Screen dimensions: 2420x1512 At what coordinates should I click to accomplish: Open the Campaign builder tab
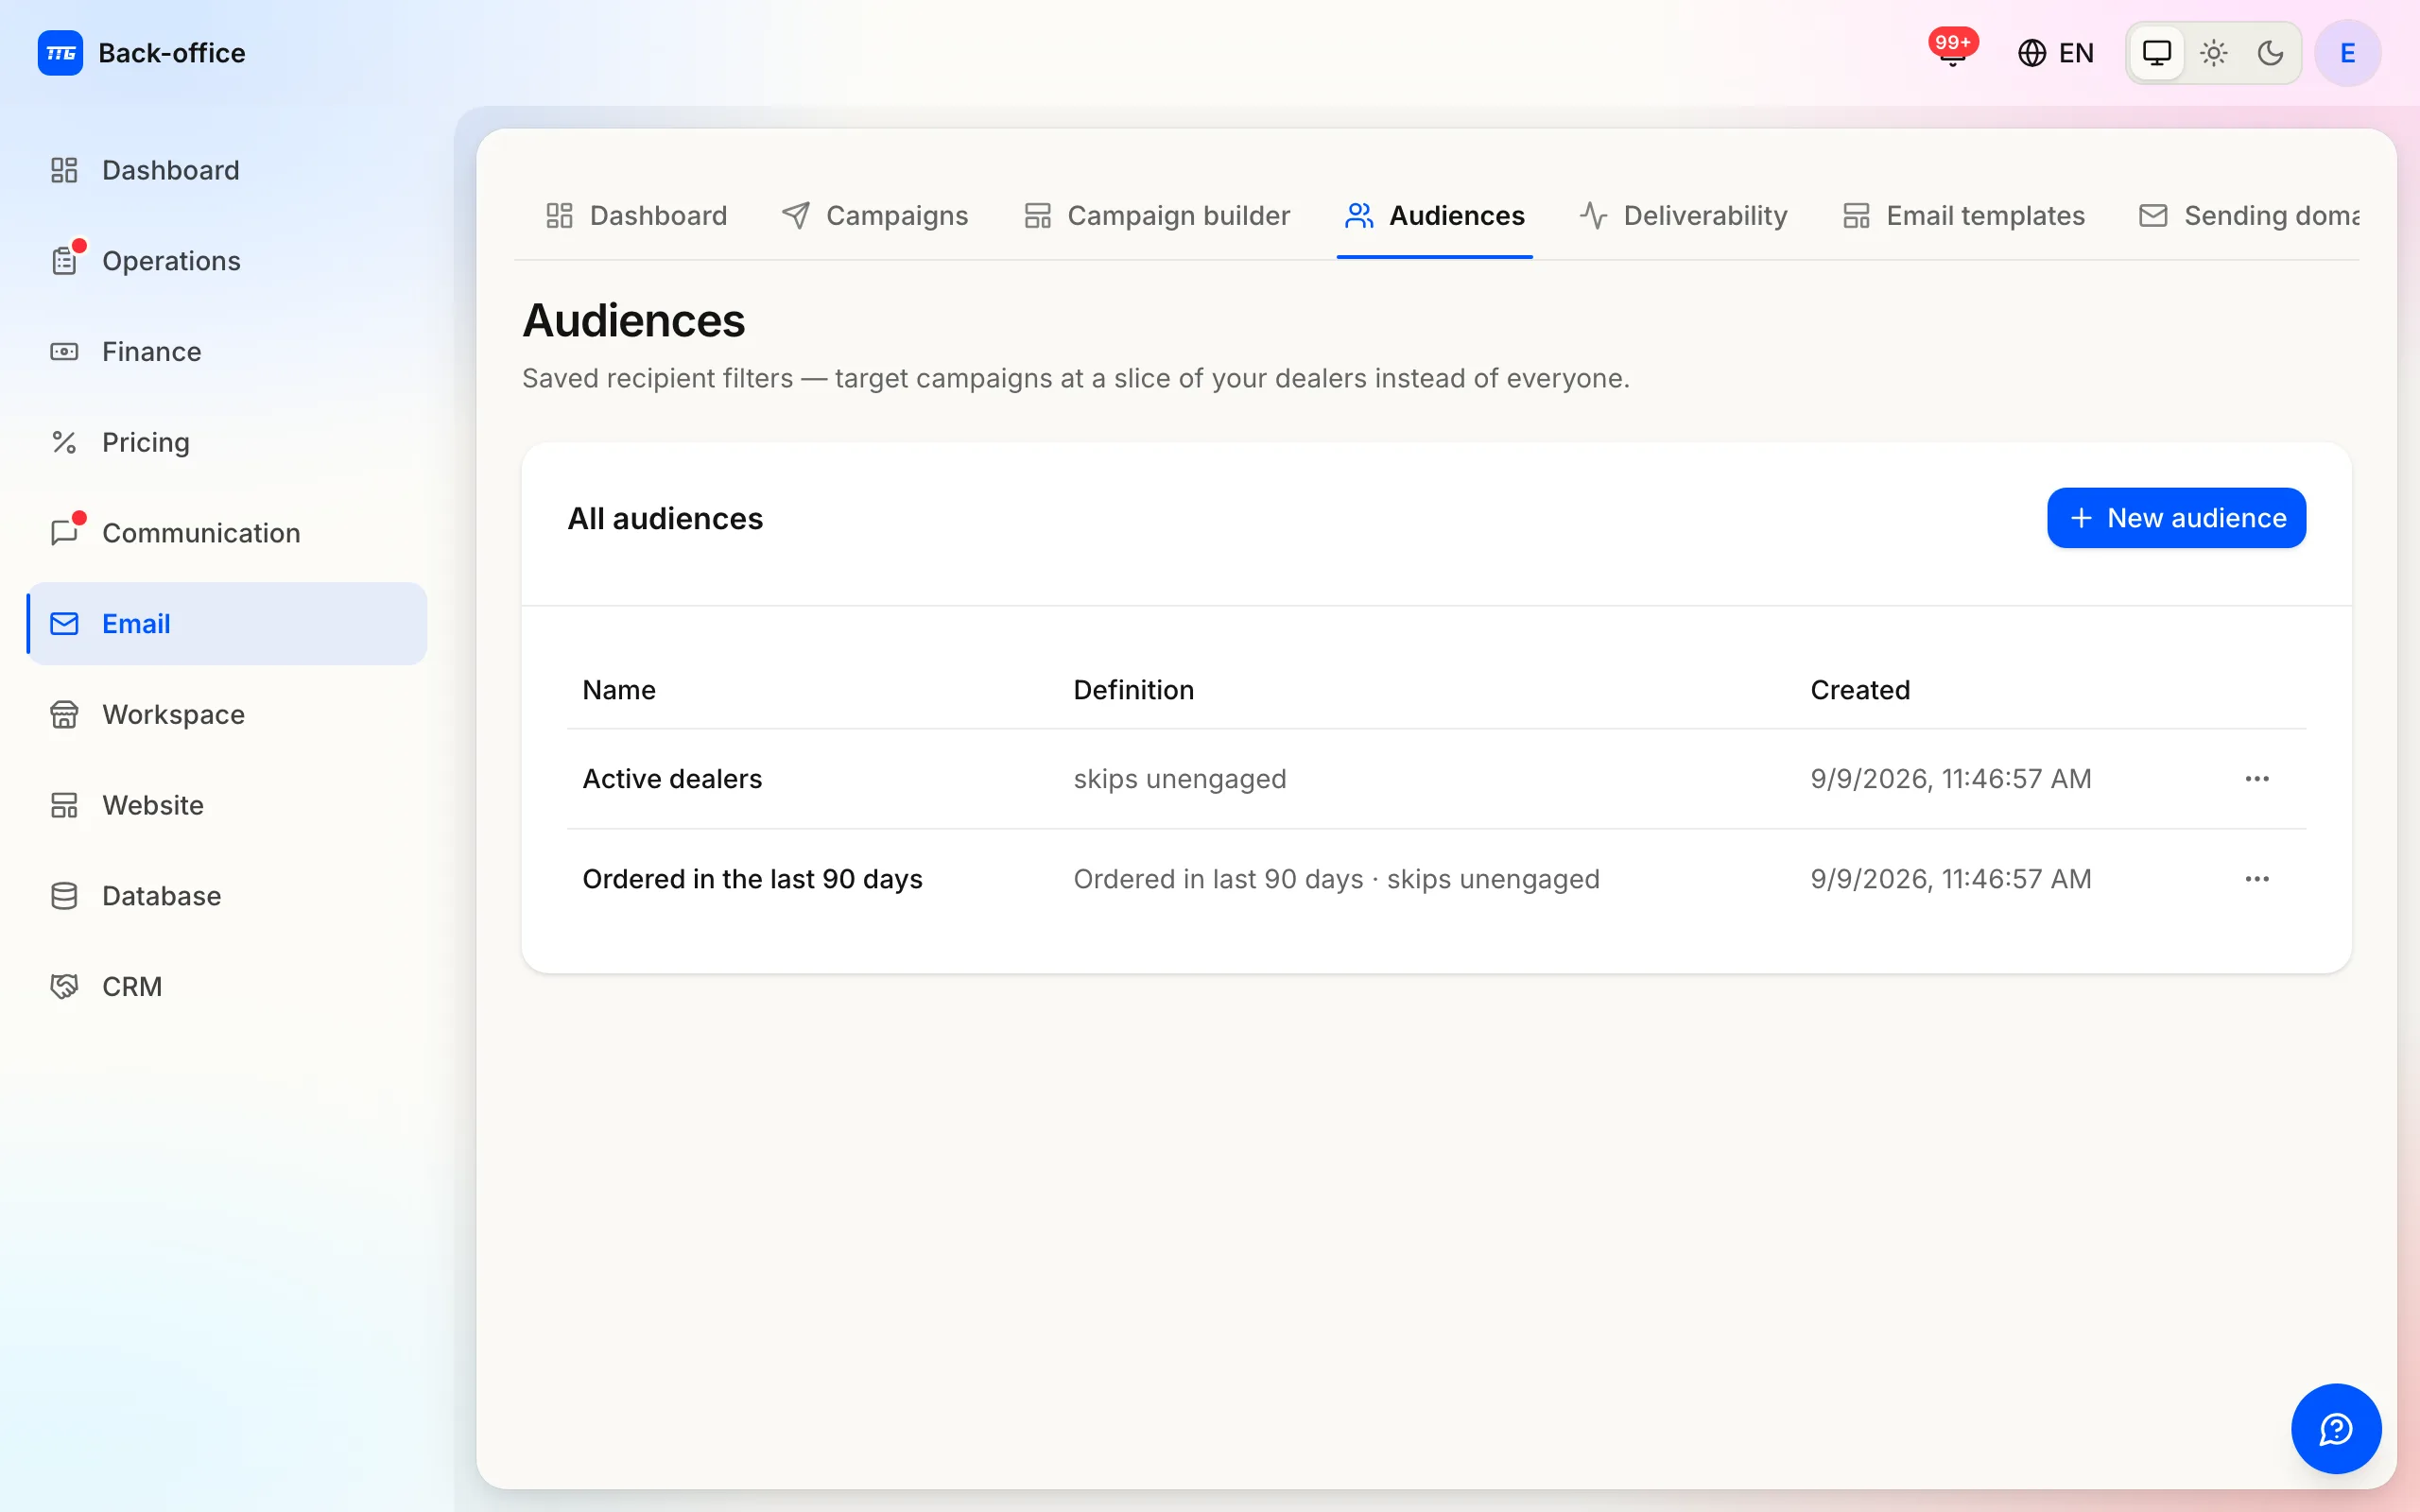[1157, 215]
